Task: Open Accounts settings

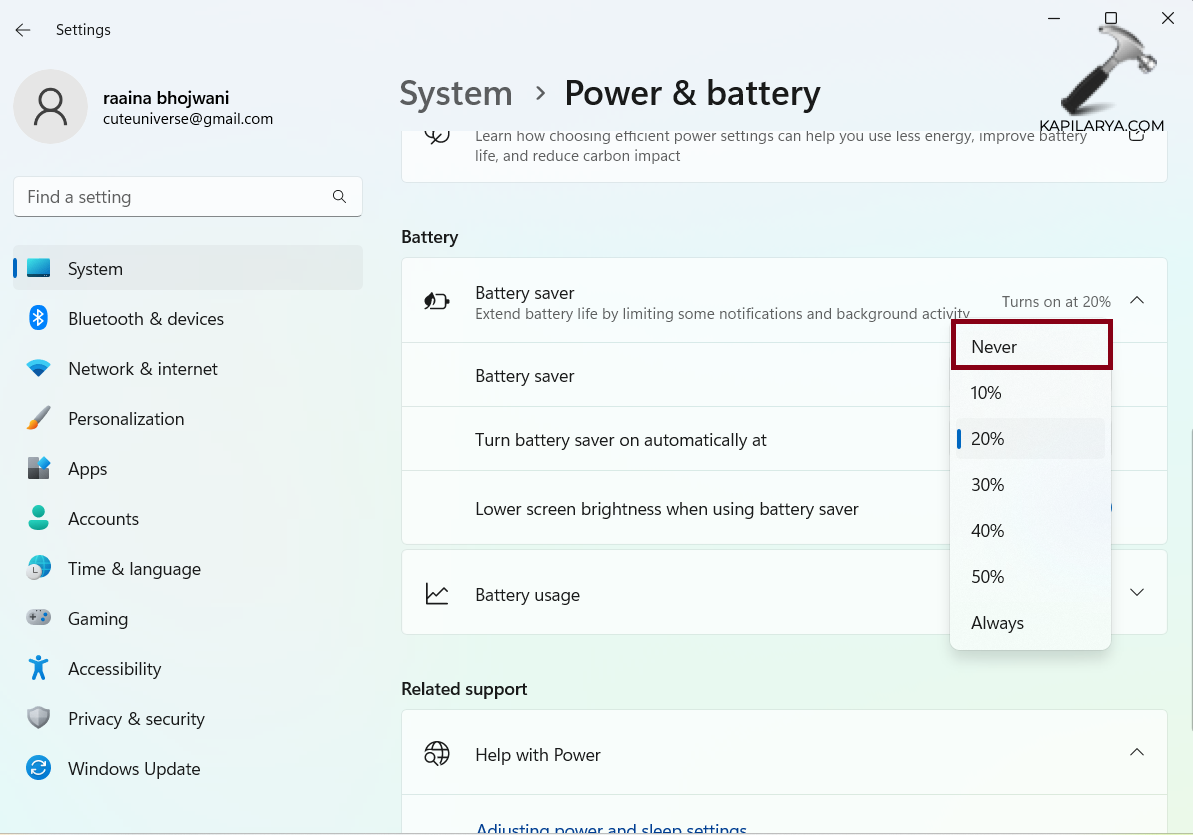Action: [x=103, y=519]
